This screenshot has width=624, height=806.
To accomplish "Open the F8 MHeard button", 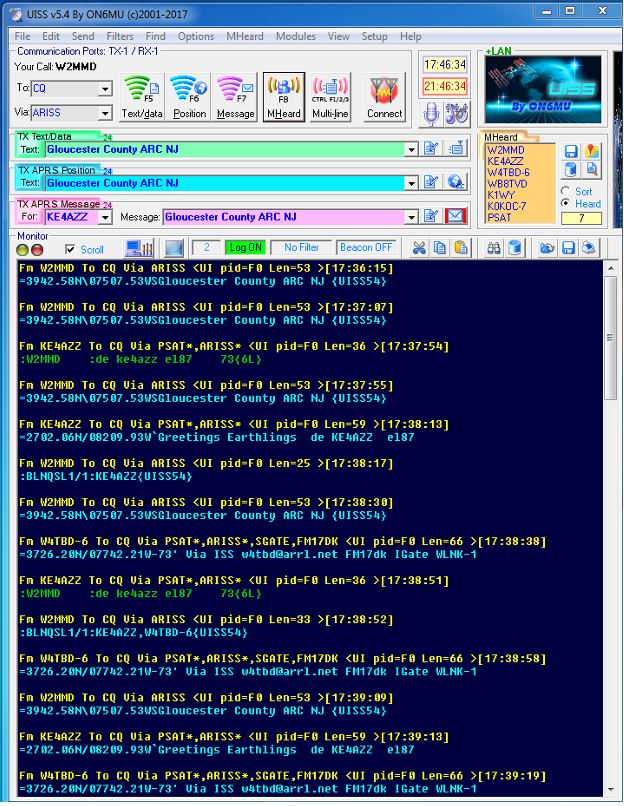I will (x=284, y=97).
